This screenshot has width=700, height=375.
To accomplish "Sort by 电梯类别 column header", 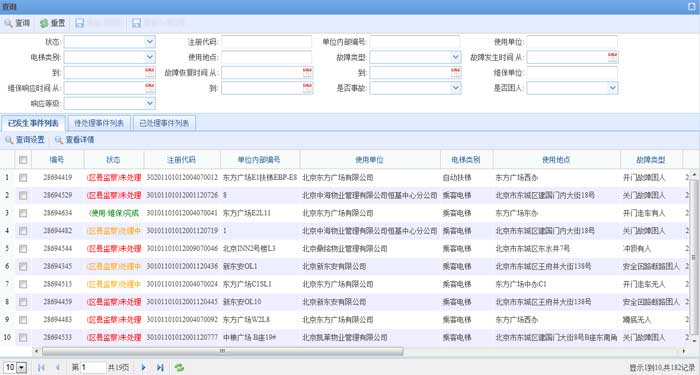I will [x=466, y=160].
